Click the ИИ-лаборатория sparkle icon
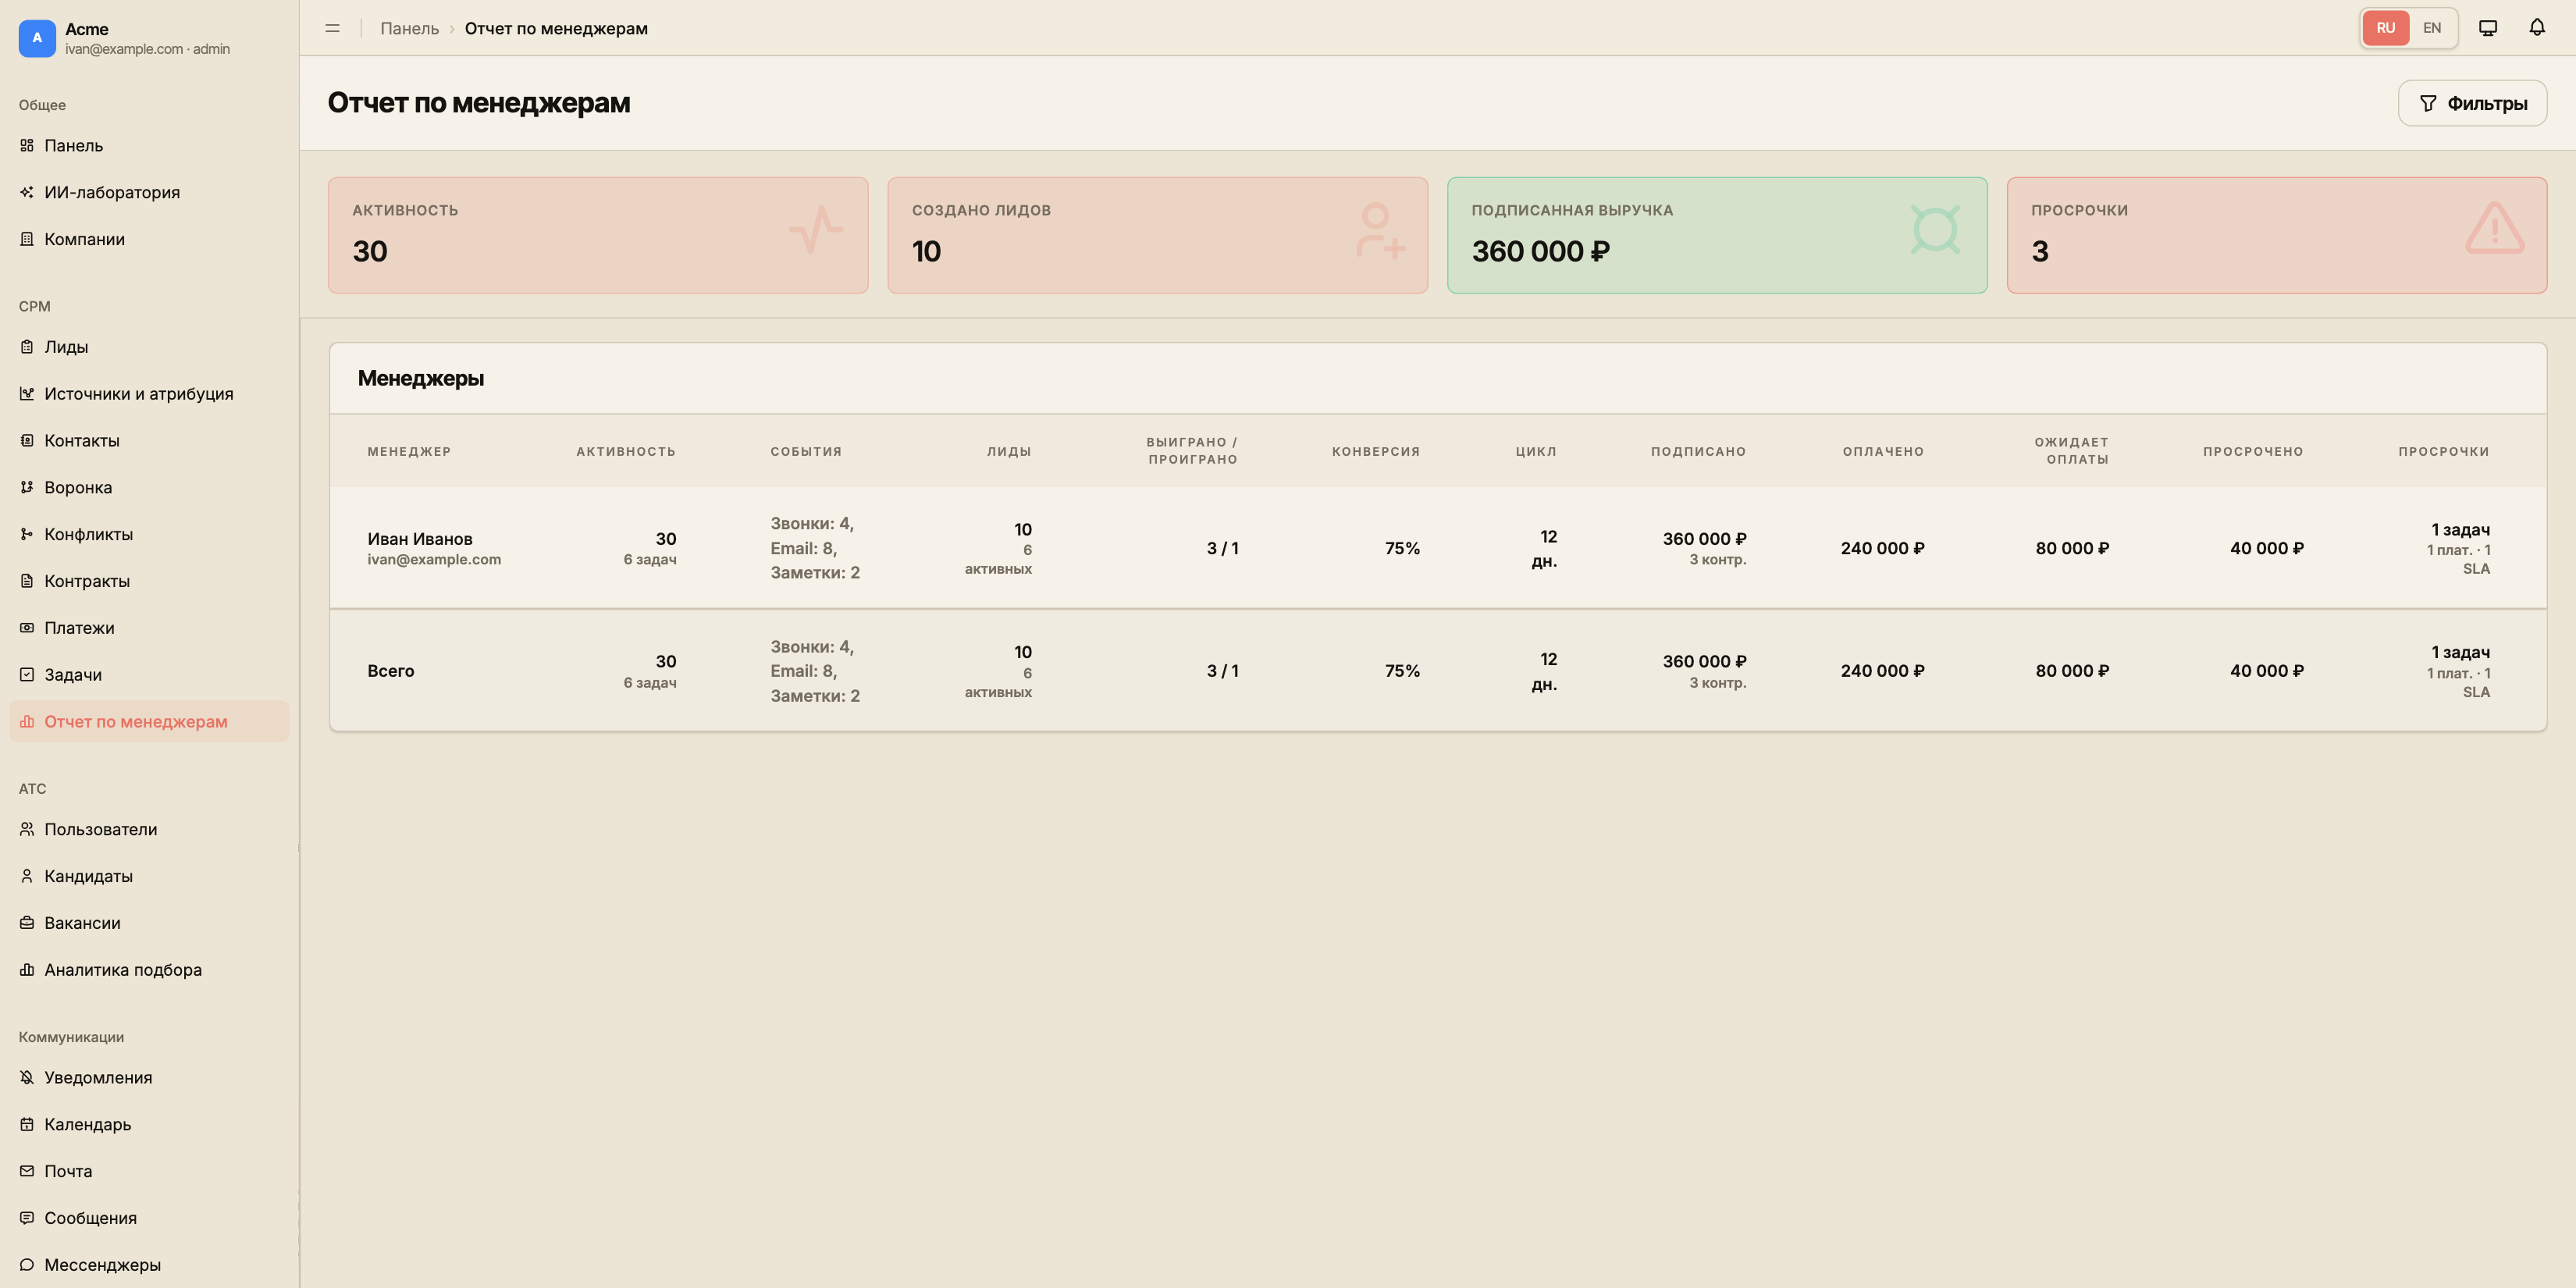The image size is (2576, 1288). [27, 193]
